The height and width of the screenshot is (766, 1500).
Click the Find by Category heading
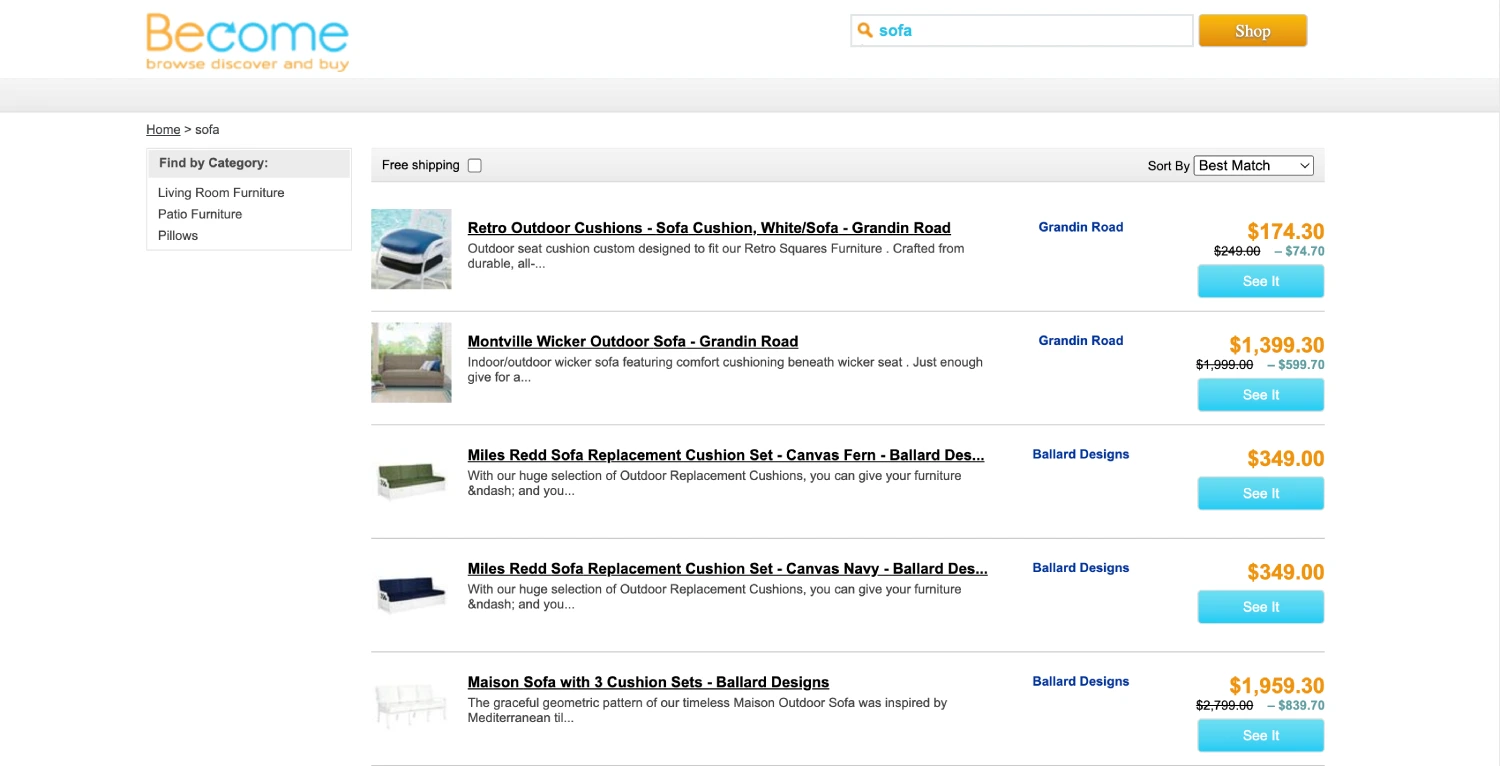point(213,163)
